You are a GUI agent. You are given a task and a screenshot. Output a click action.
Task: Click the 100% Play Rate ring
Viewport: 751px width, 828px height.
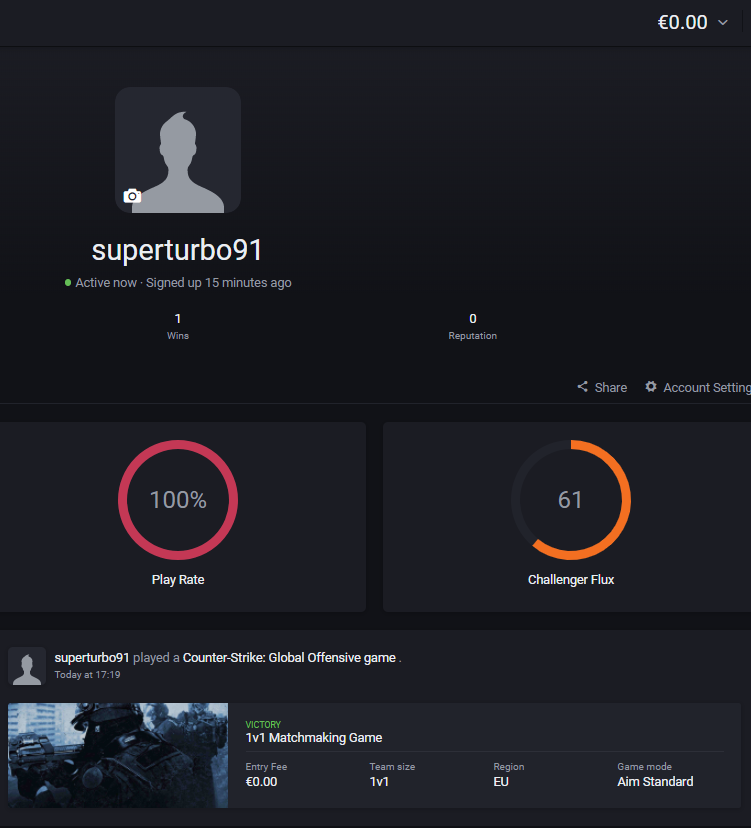178,500
